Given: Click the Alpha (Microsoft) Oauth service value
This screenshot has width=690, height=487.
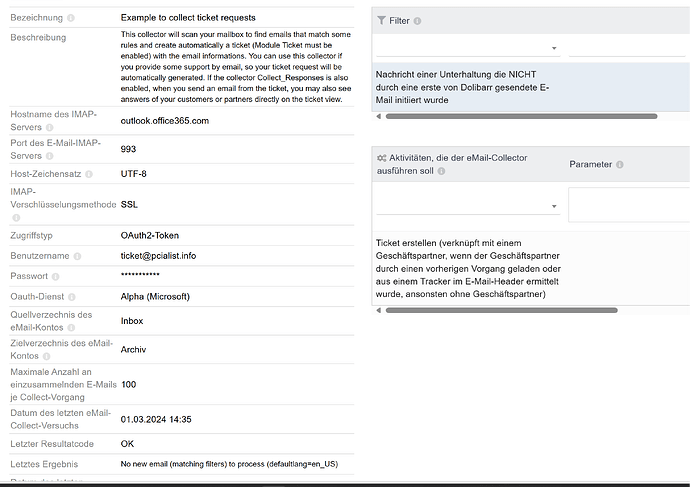Looking at the screenshot, I should coord(155,296).
